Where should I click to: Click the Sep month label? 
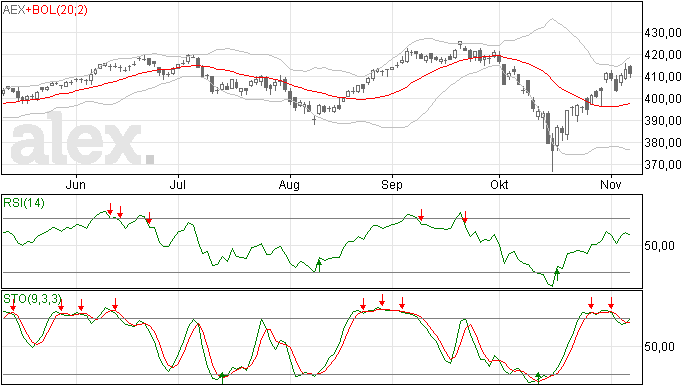point(392,185)
